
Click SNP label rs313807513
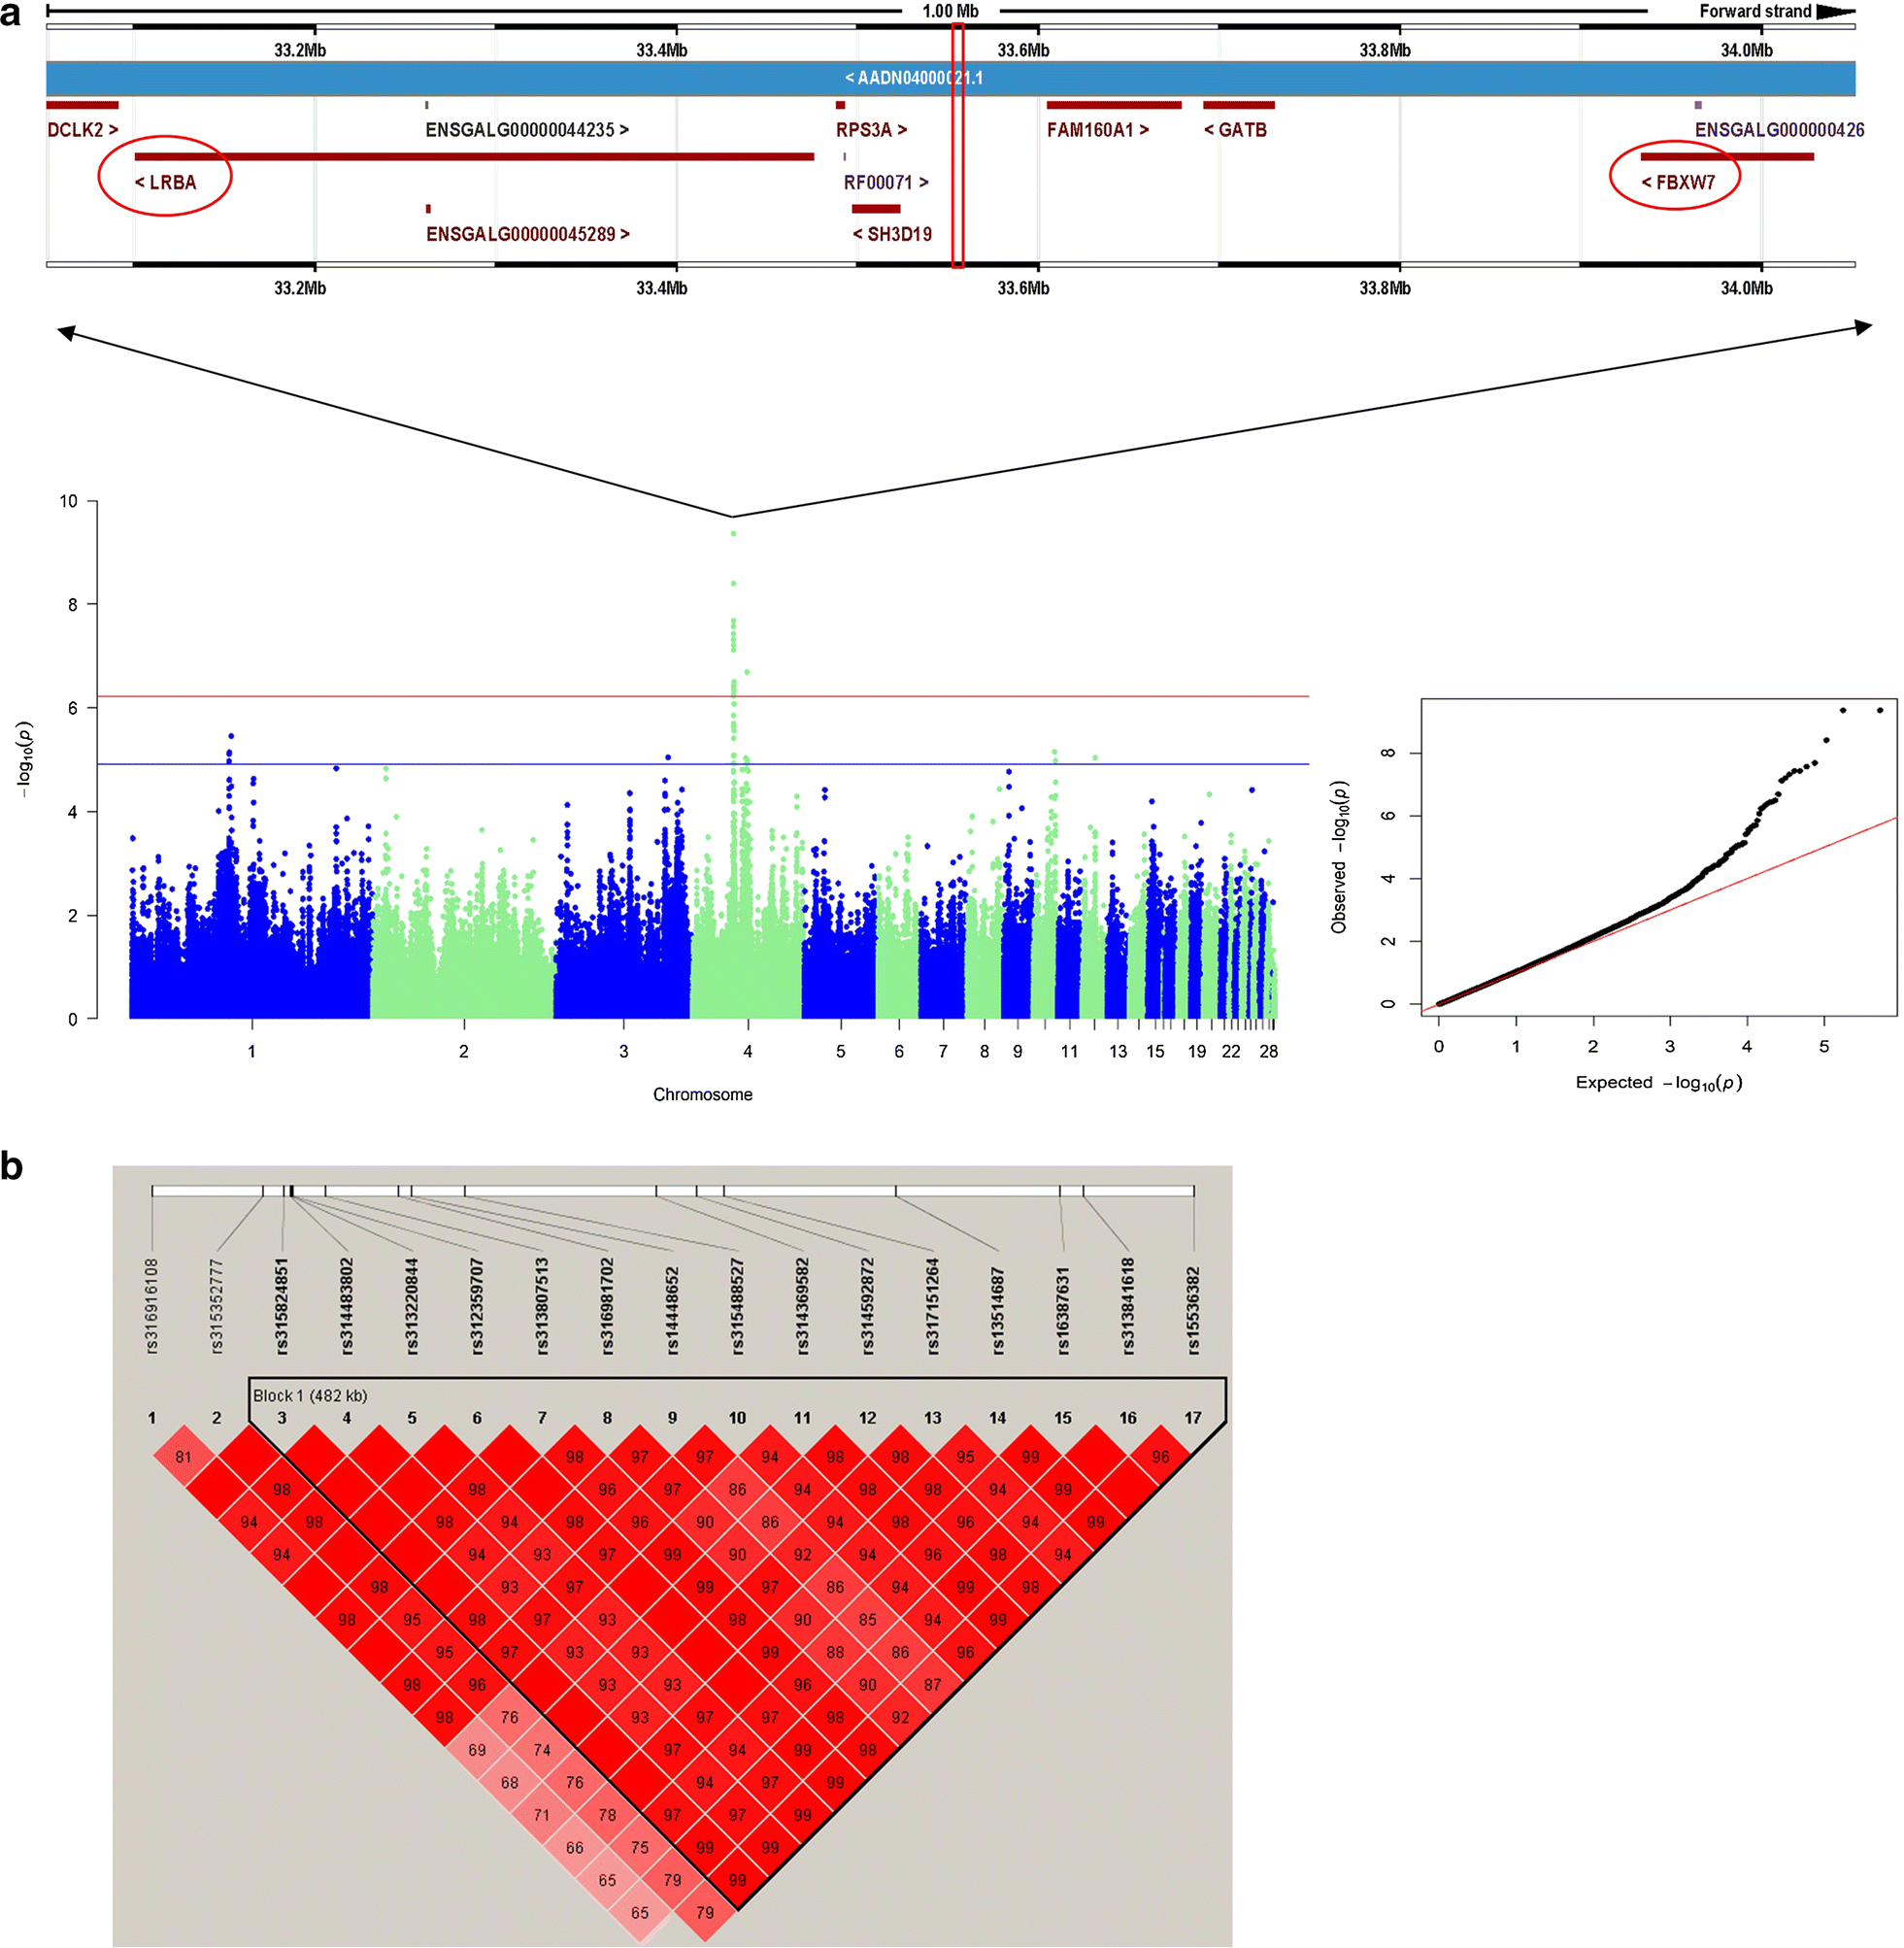tap(542, 1306)
